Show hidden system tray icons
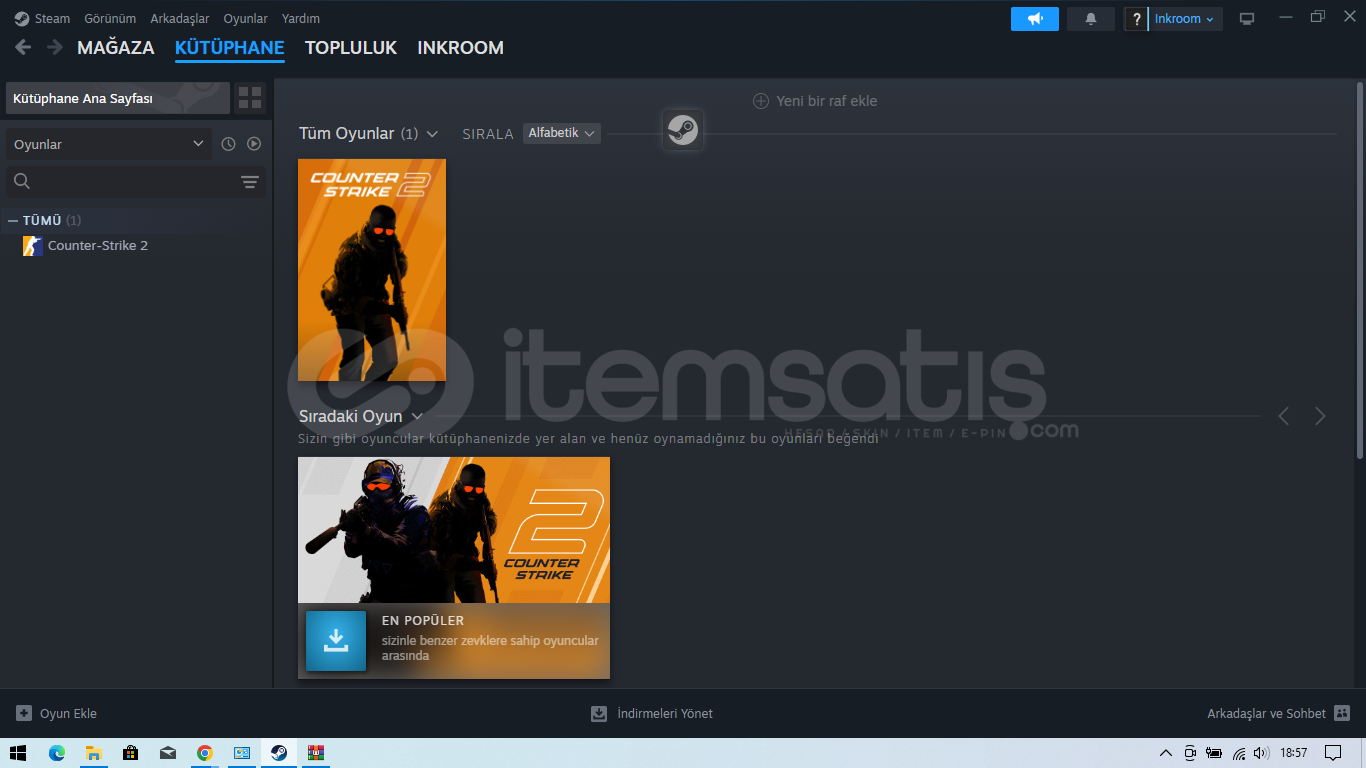Image resolution: width=1366 pixels, height=768 pixels. 1166,753
